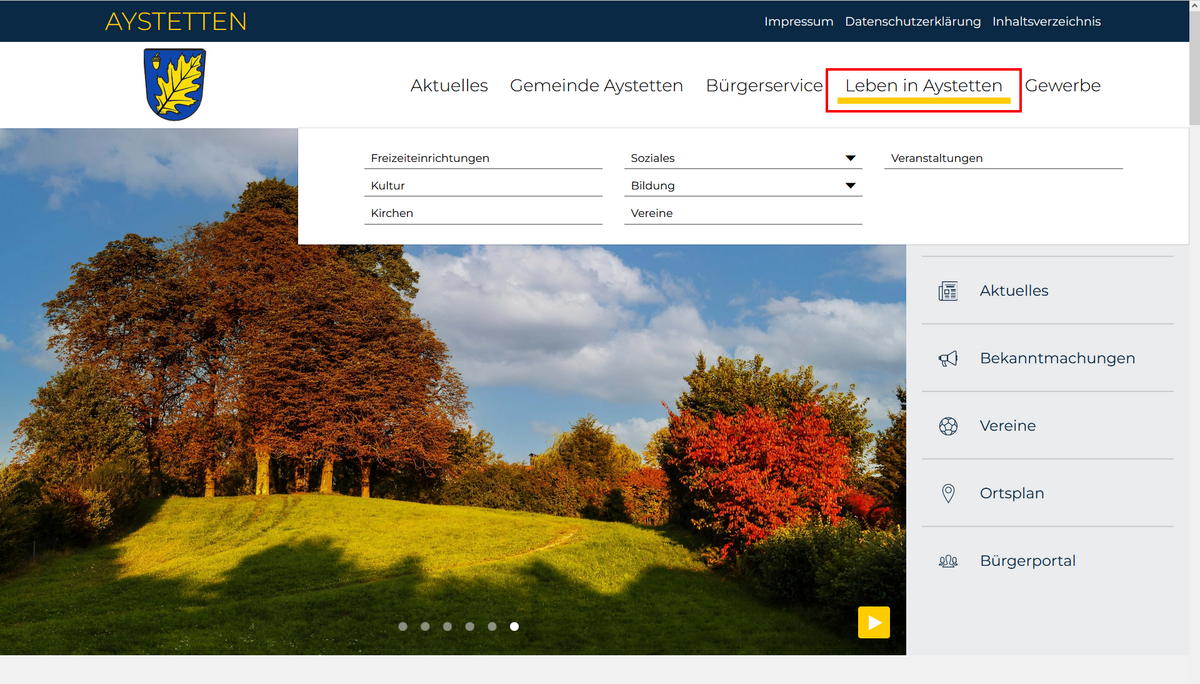Click the AYSTETTEN site title
The width and height of the screenshot is (1200, 684).
[176, 22]
